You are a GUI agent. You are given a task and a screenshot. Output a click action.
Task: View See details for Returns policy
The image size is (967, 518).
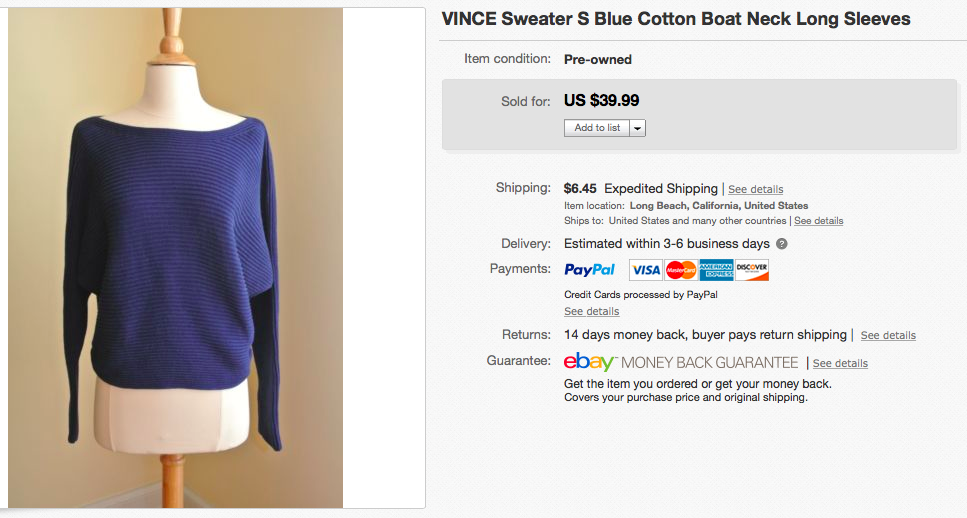point(888,336)
